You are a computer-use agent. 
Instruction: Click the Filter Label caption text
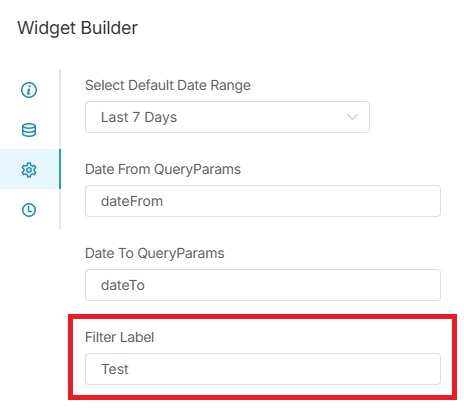pos(119,337)
